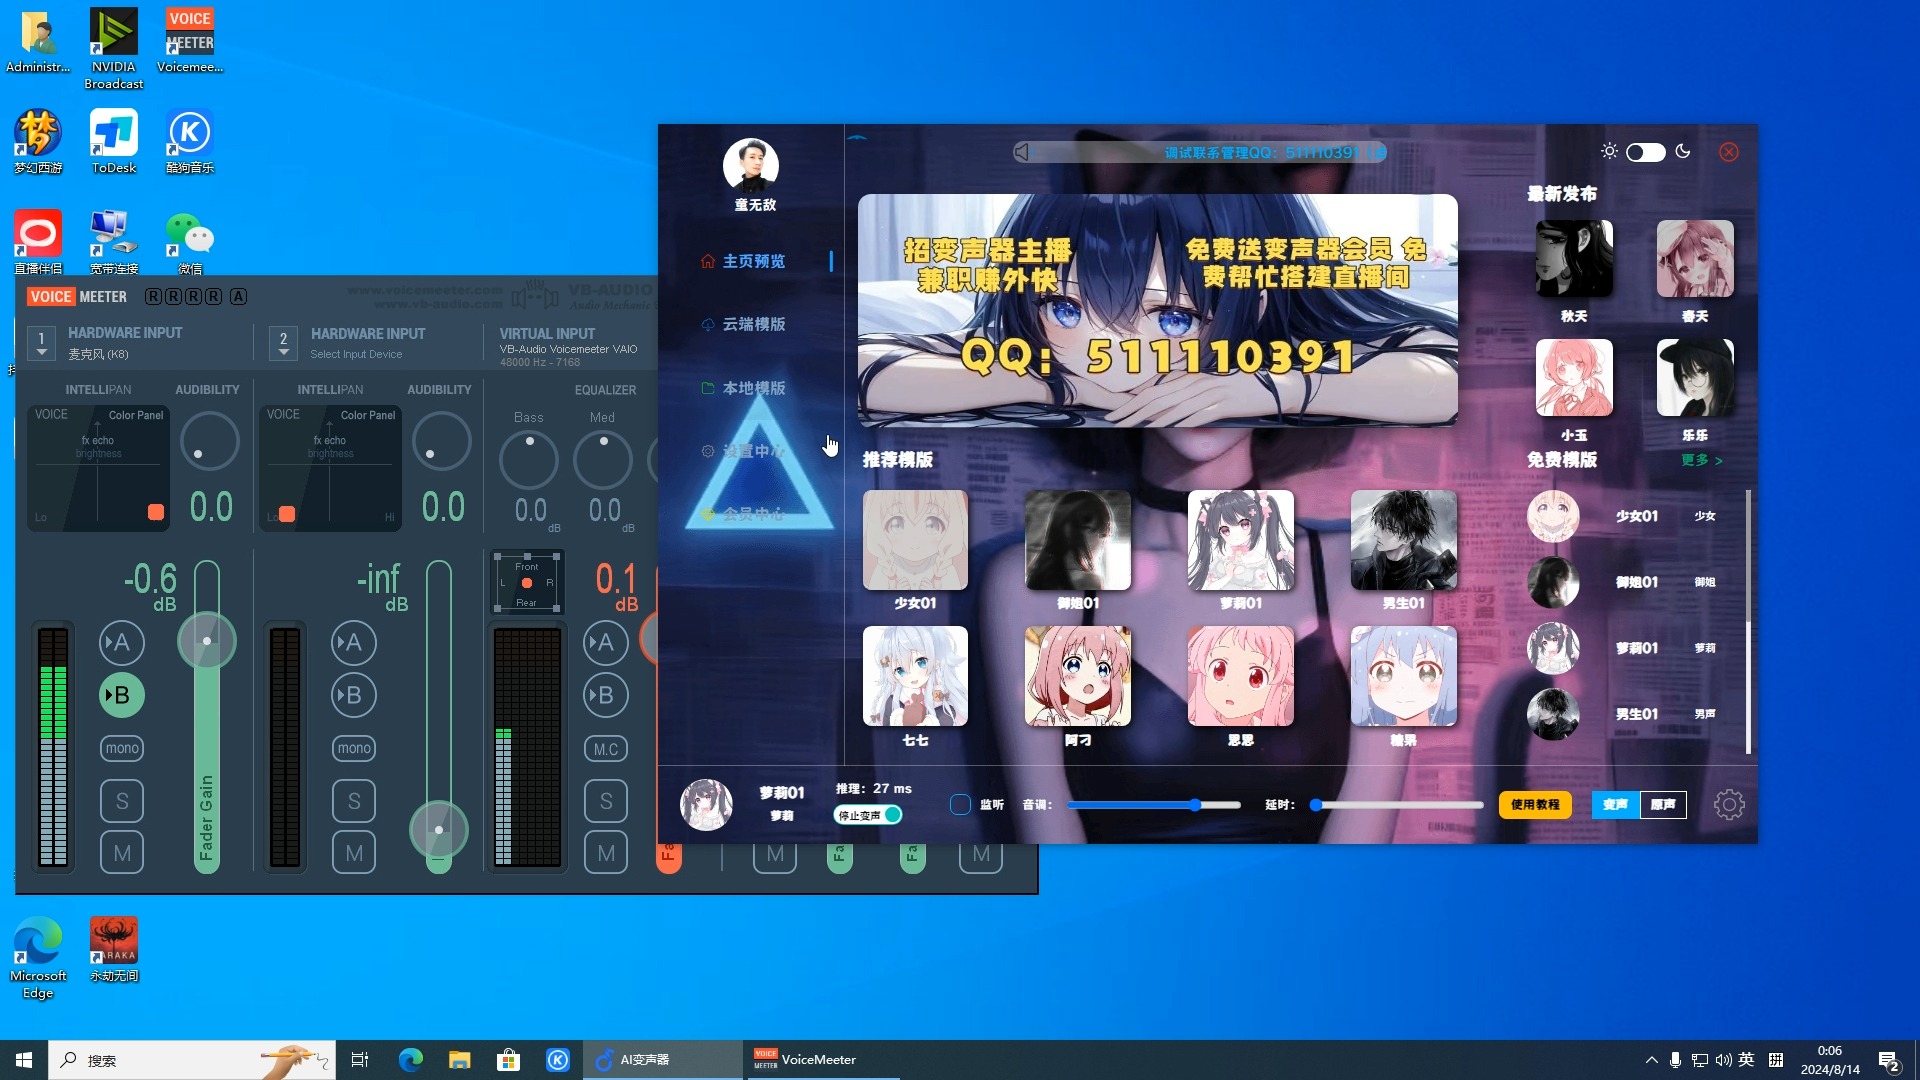Click the Fader Gain knob on Input 1
This screenshot has height=1080, width=1920.
click(207, 641)
